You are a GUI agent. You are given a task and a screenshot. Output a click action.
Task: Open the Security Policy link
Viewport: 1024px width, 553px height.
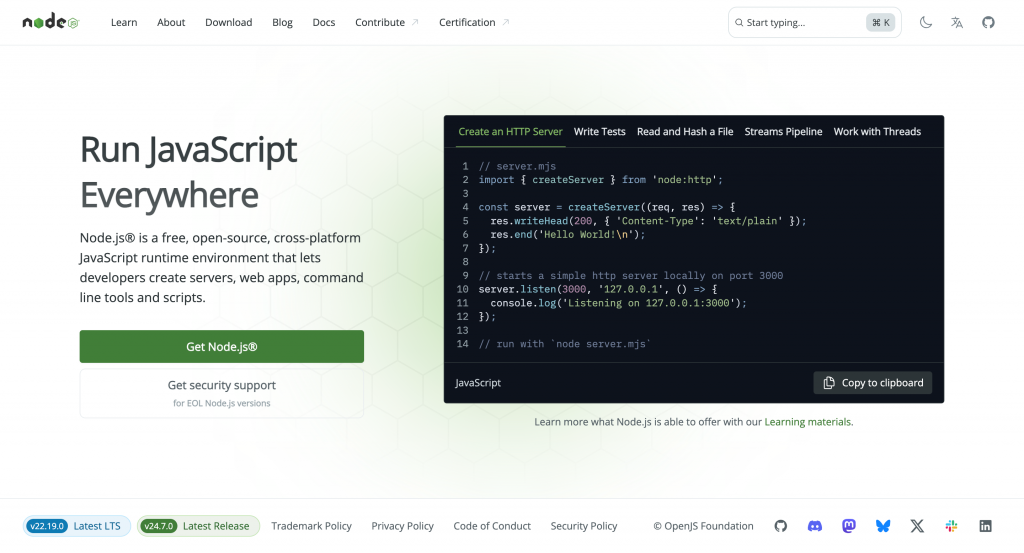[x=584, y=526]
